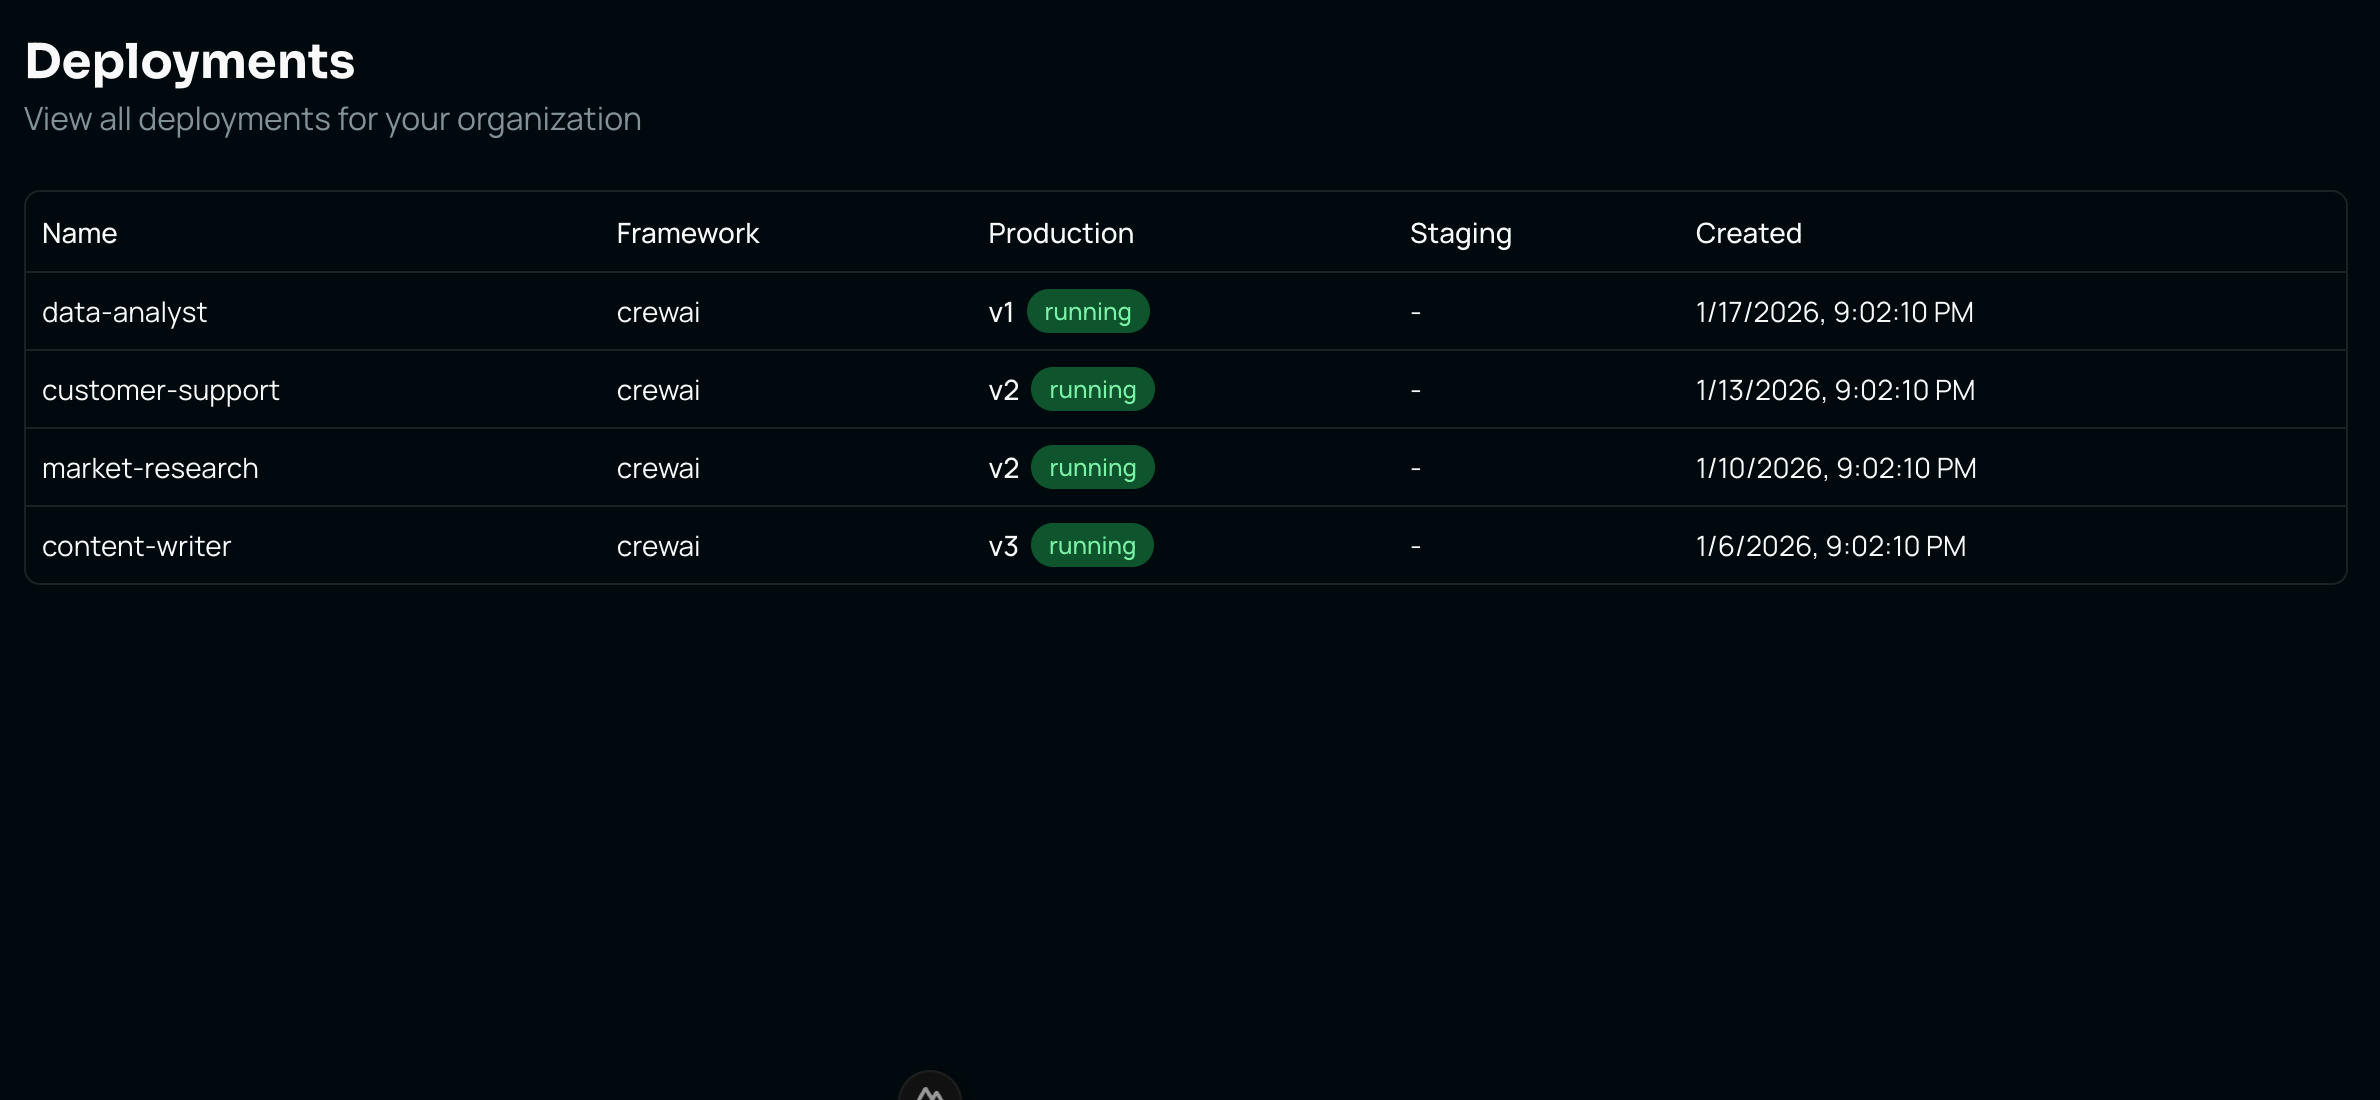This screenshot has height=1100, width=2380.
Task: Click crewai framework label for data-analyst
Action: click(657, 311)
